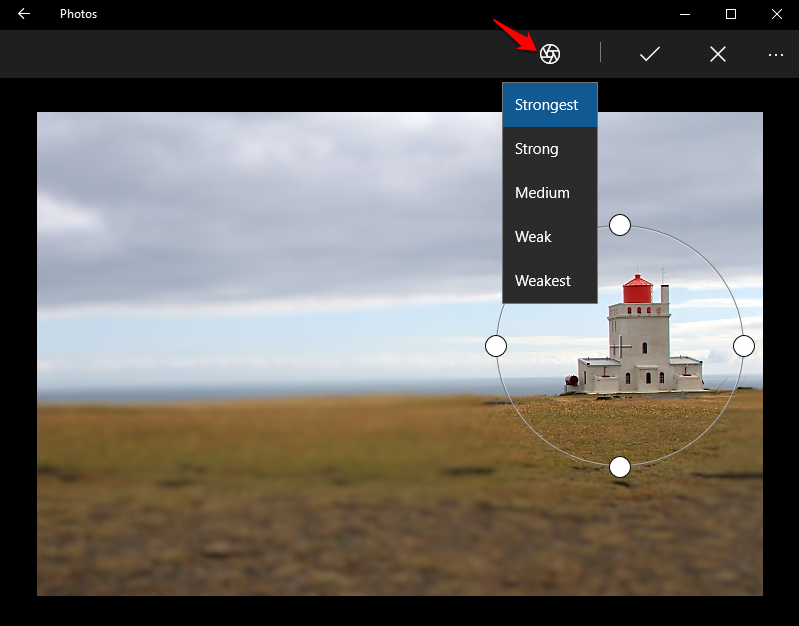This screenshot has width=799, height=626.
Task: Select Strongest blur option
Action: point(550,105)
